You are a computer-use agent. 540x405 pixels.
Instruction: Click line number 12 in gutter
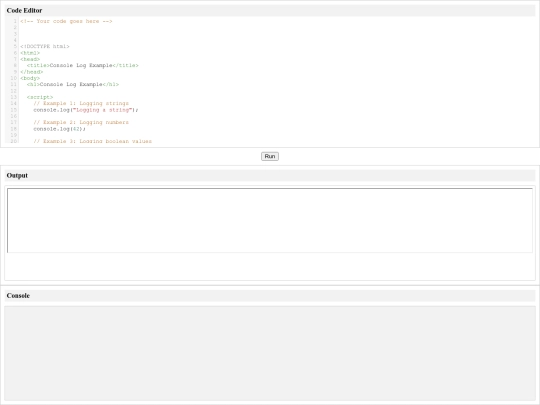tap(14, 91)
